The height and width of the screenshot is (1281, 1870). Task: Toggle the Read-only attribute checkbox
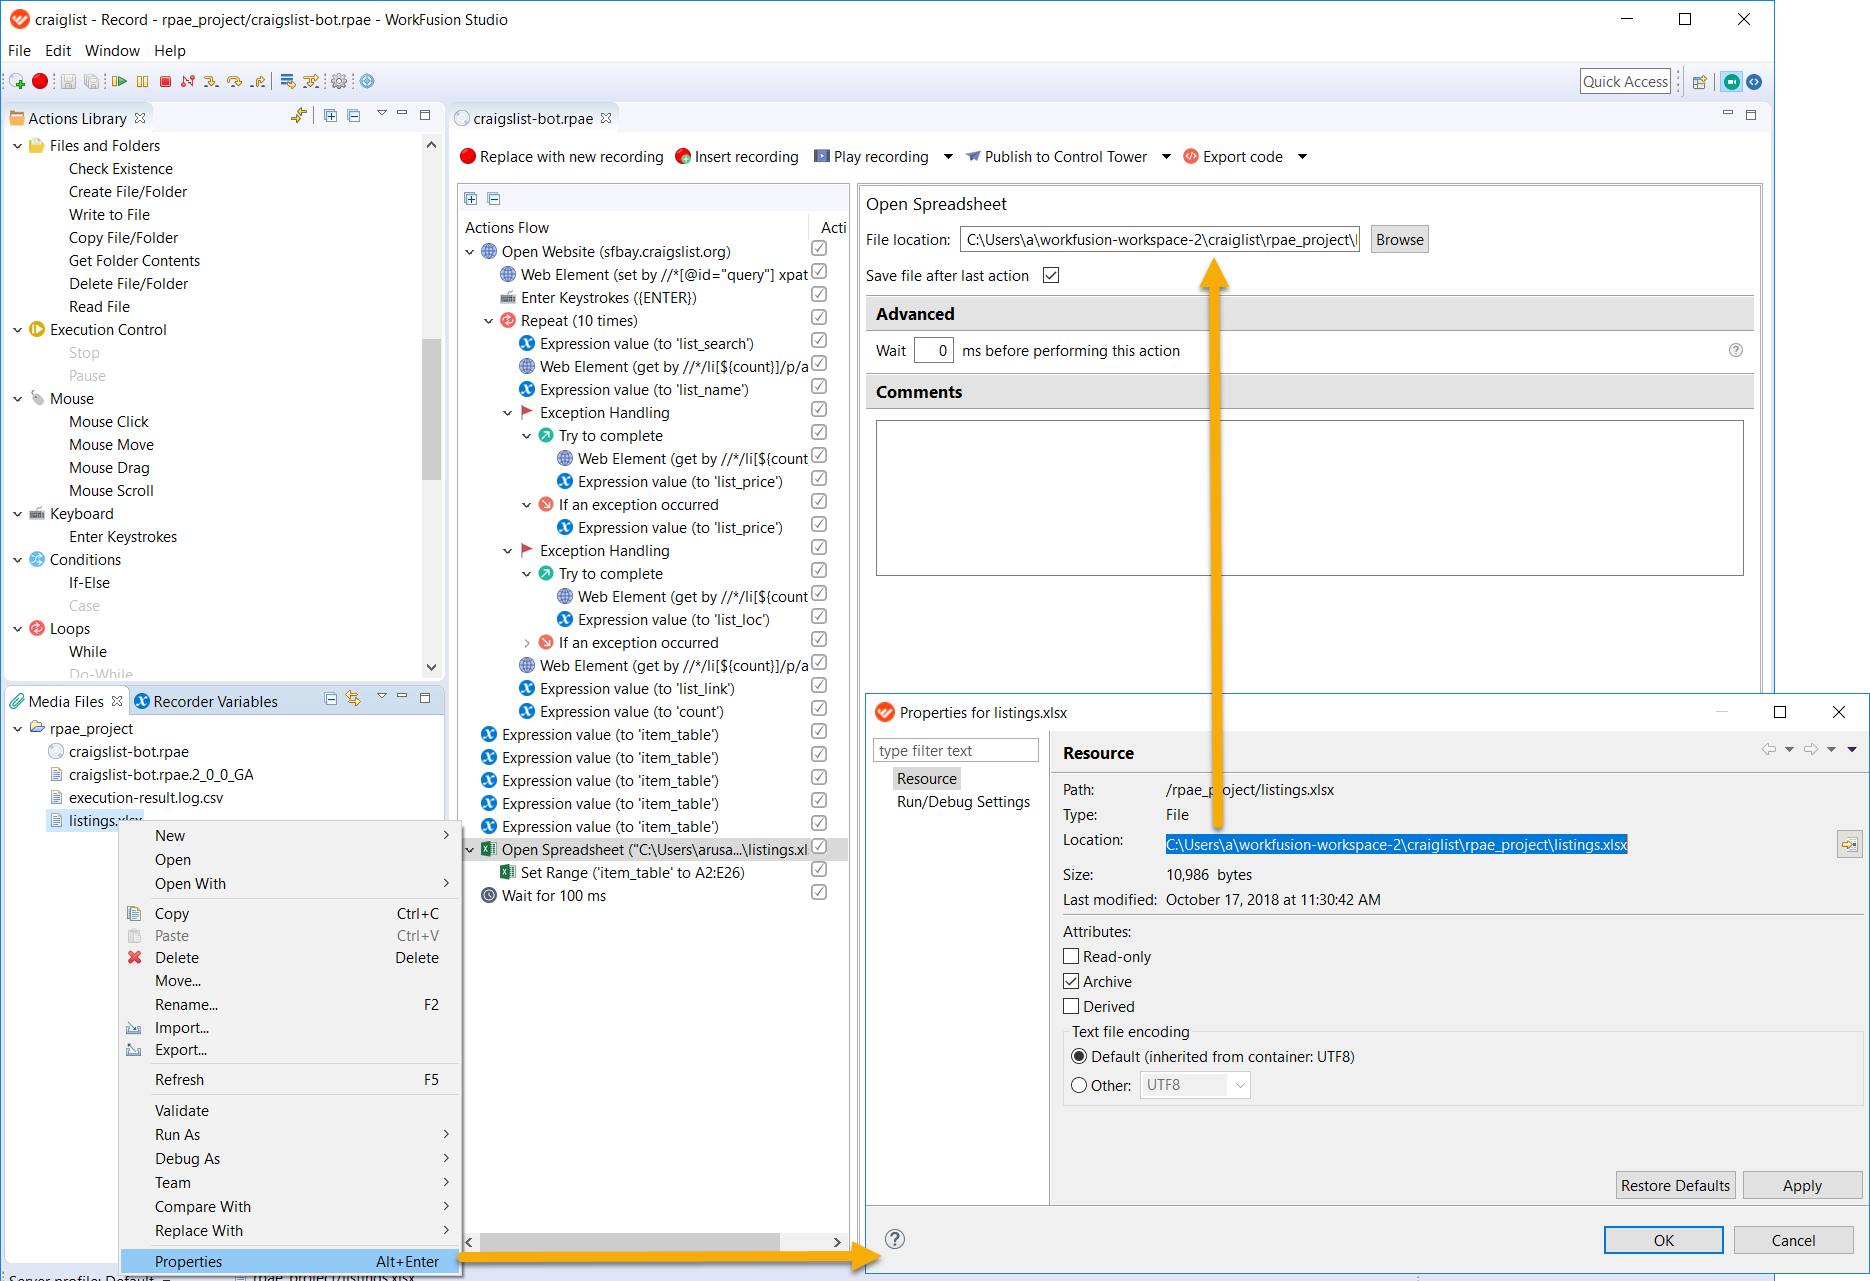pyautogui.click(x=1071, y=956)
